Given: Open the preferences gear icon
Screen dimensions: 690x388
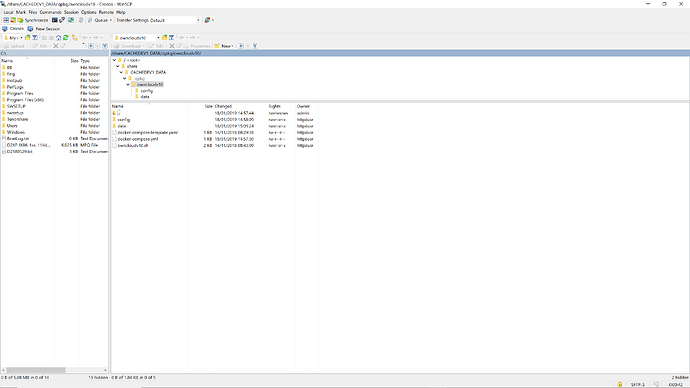Looking at the screenshot, I should tap(81, 20).
